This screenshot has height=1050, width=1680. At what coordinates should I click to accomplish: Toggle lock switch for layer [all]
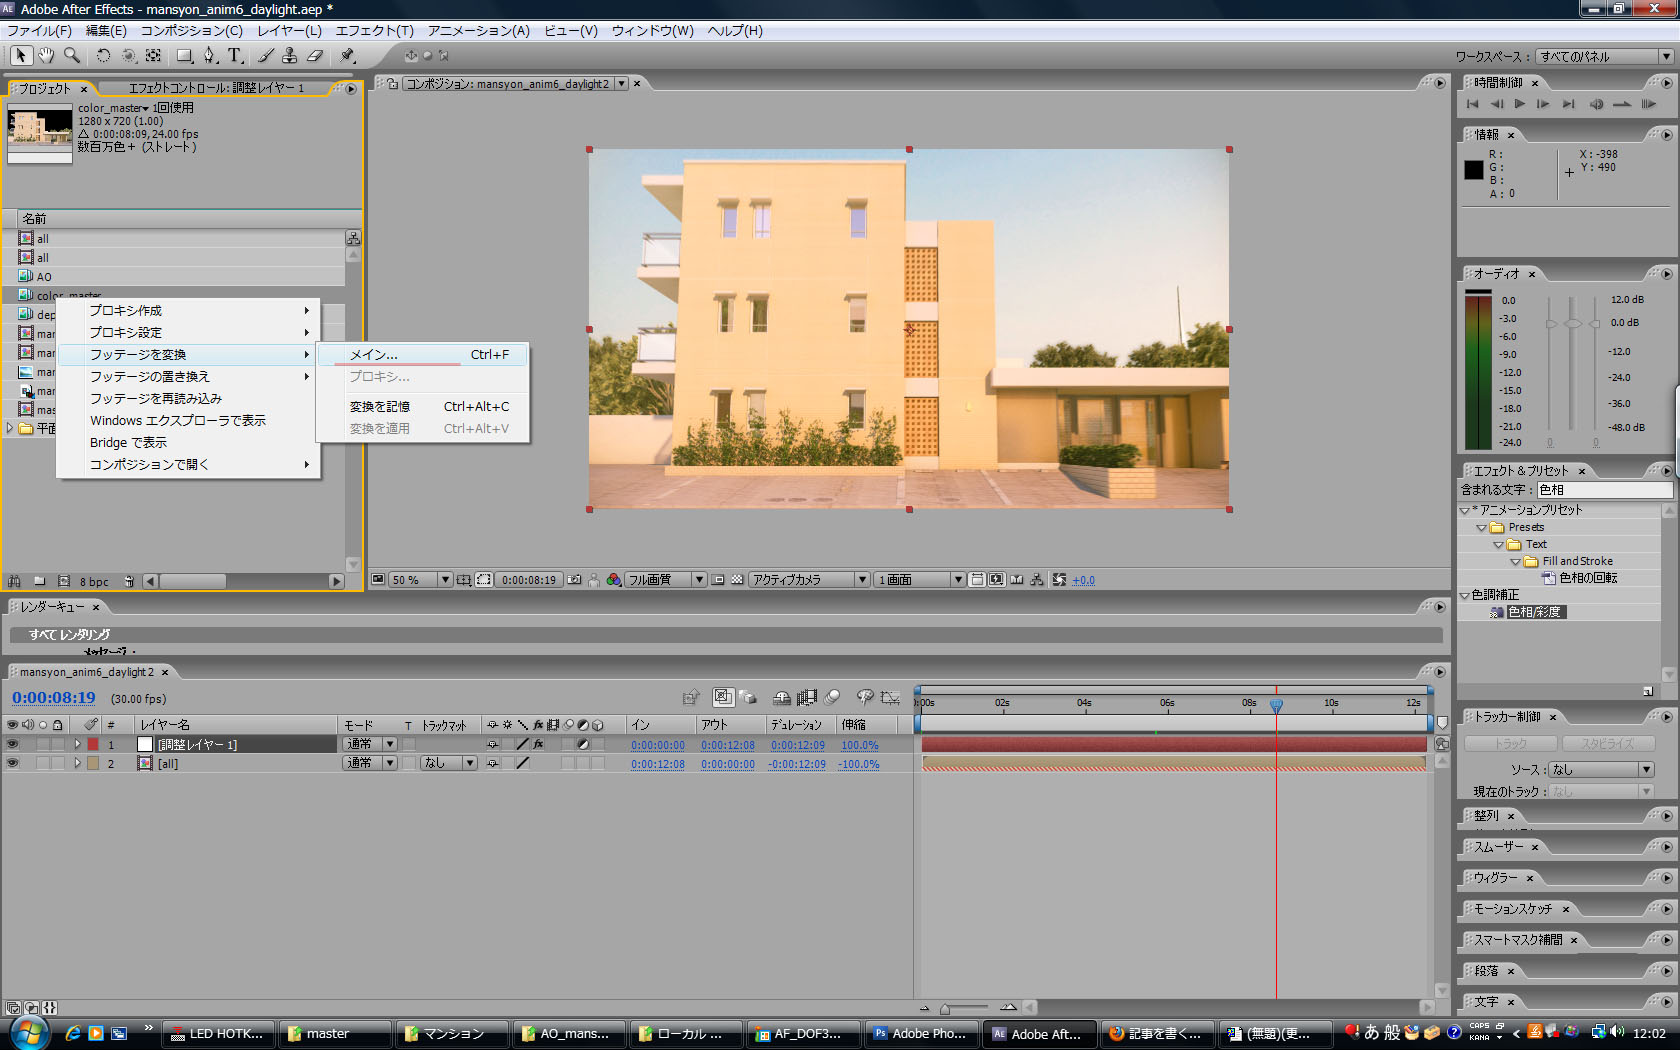(x=58, y=763)
